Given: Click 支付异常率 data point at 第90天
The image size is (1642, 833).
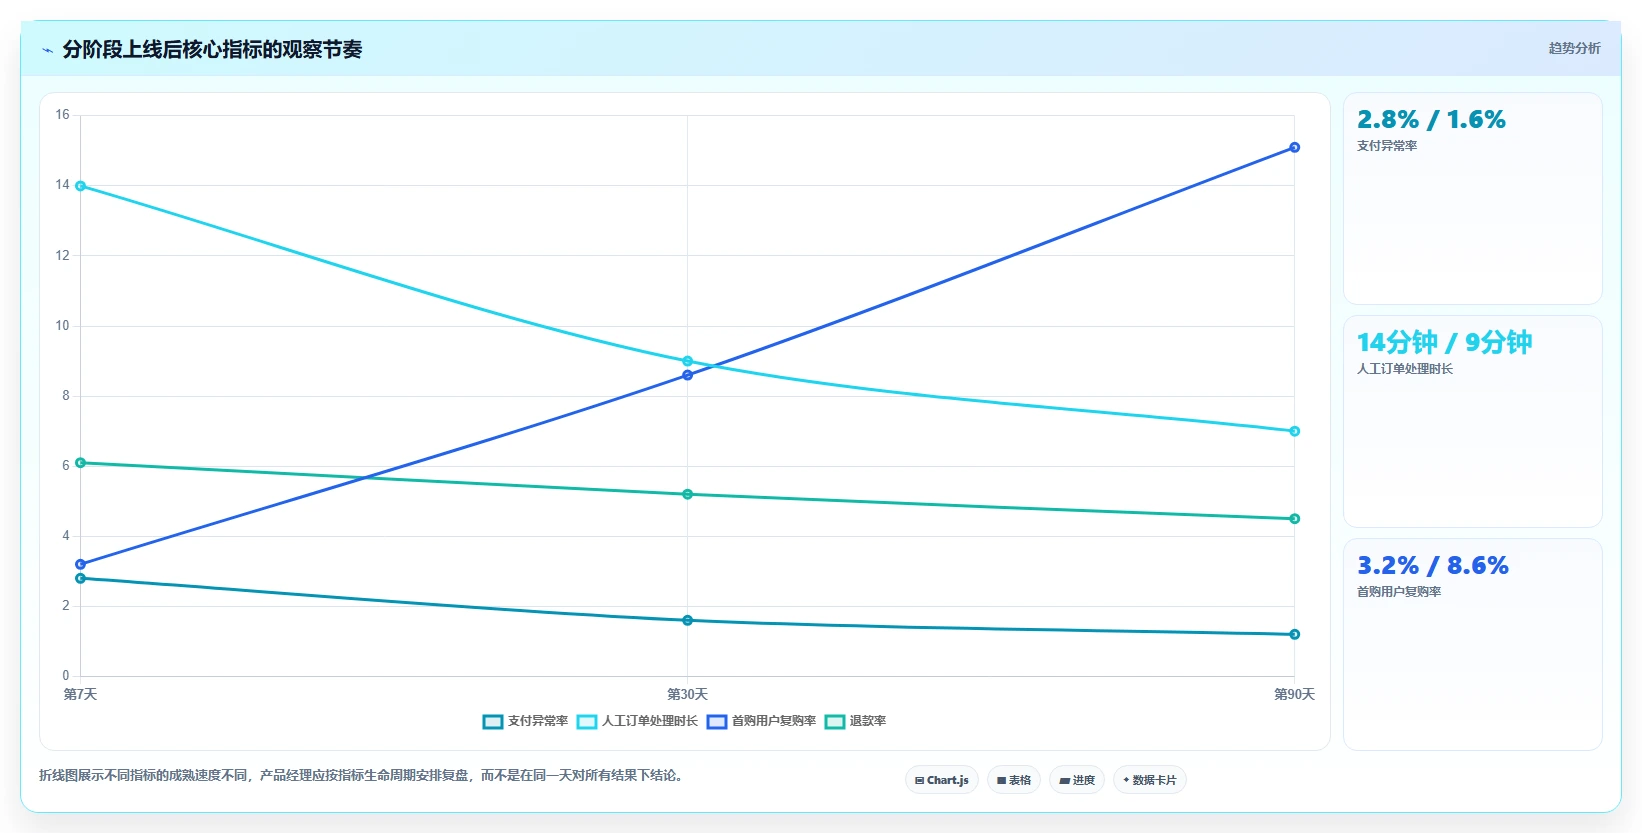Looking at the screenshot, I should point(1294,634).
